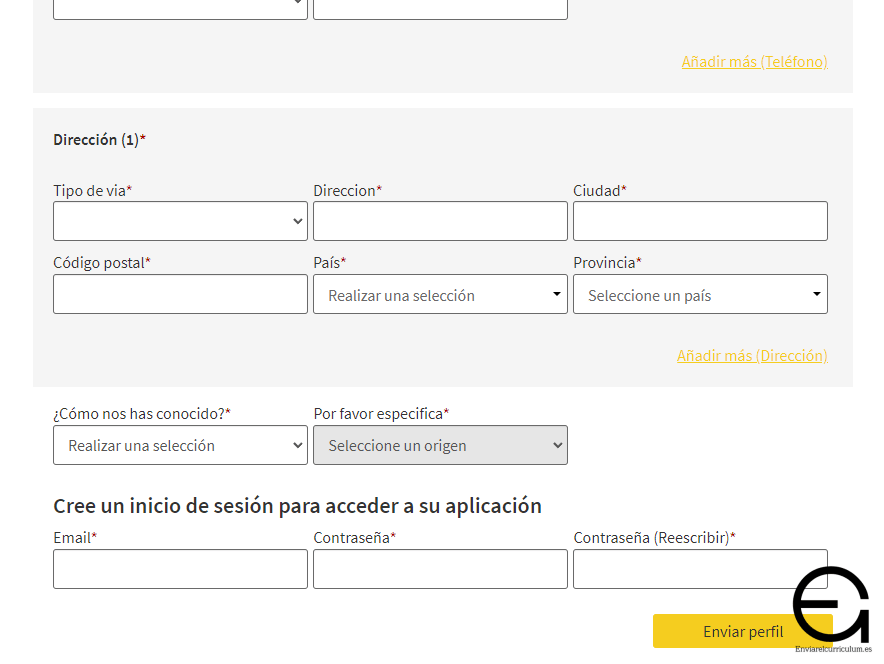Expand the ¿Cómo nos has conocido? dropdown
The width and height of the screenshot is (884, 664).
point(180,446)
